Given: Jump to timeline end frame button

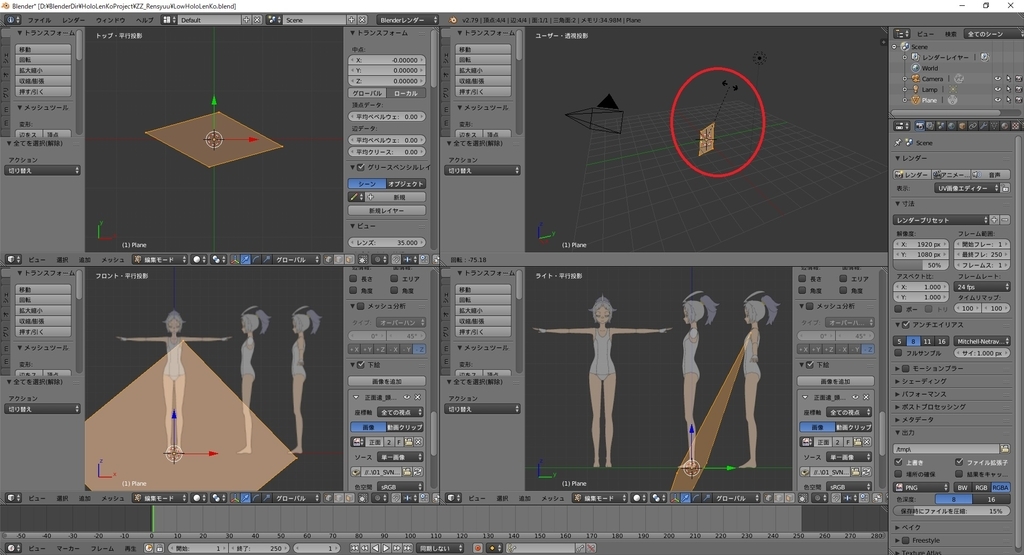Looking at the screenshot, I should (x=408, y=548).
